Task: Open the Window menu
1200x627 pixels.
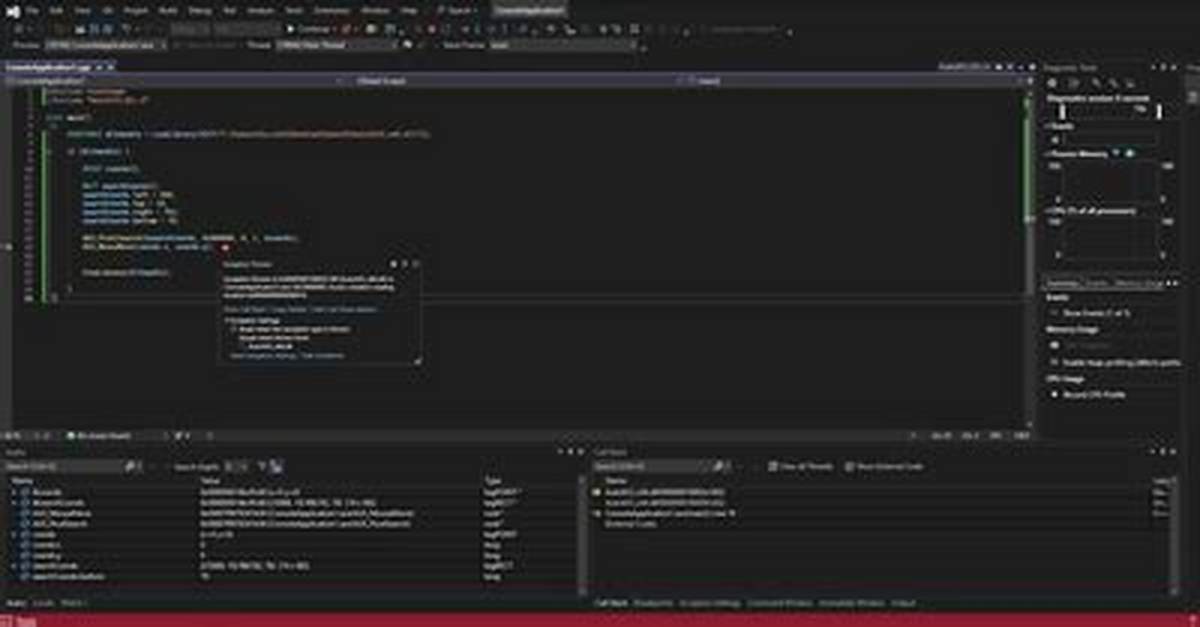Action: [375, 10]
